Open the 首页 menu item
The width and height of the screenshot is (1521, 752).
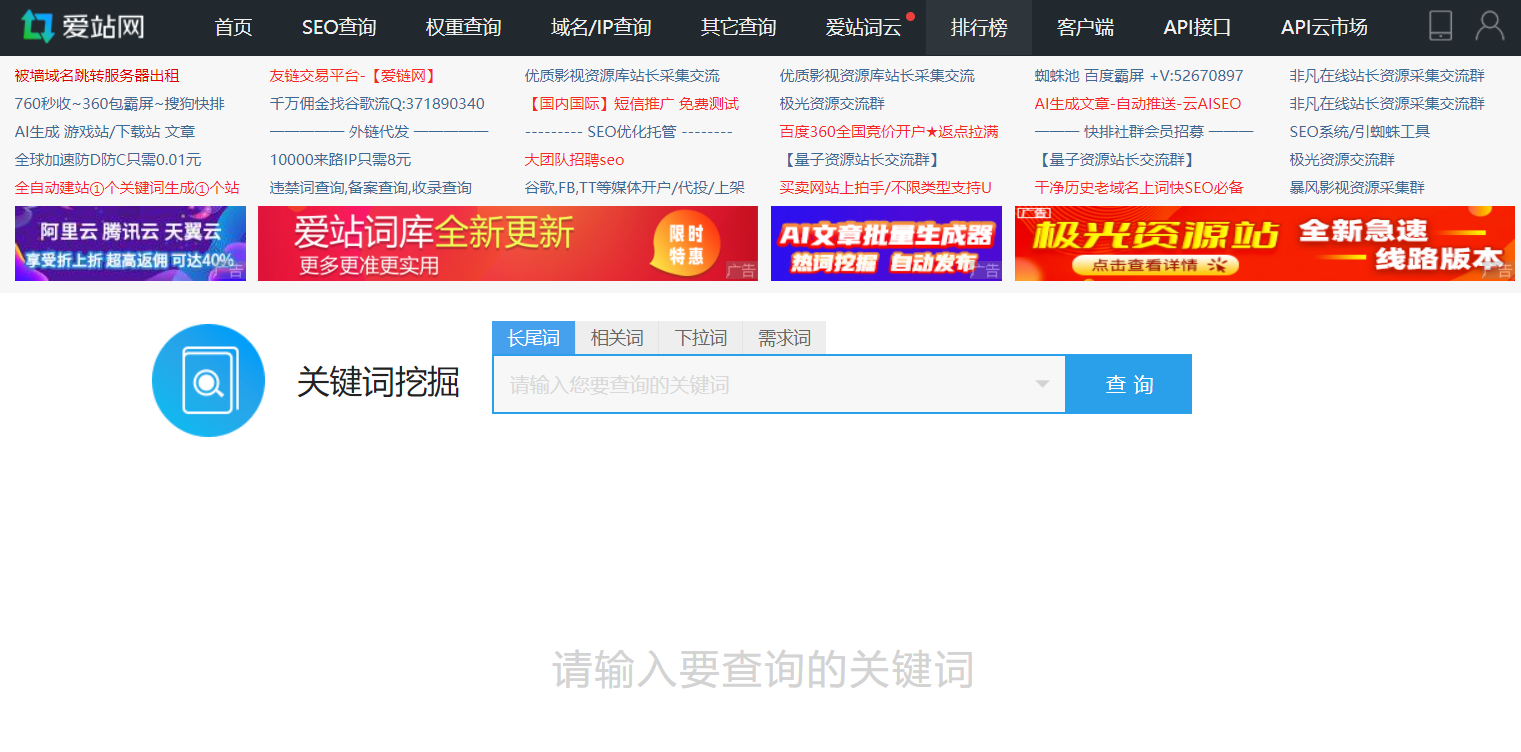pos(234,28)
